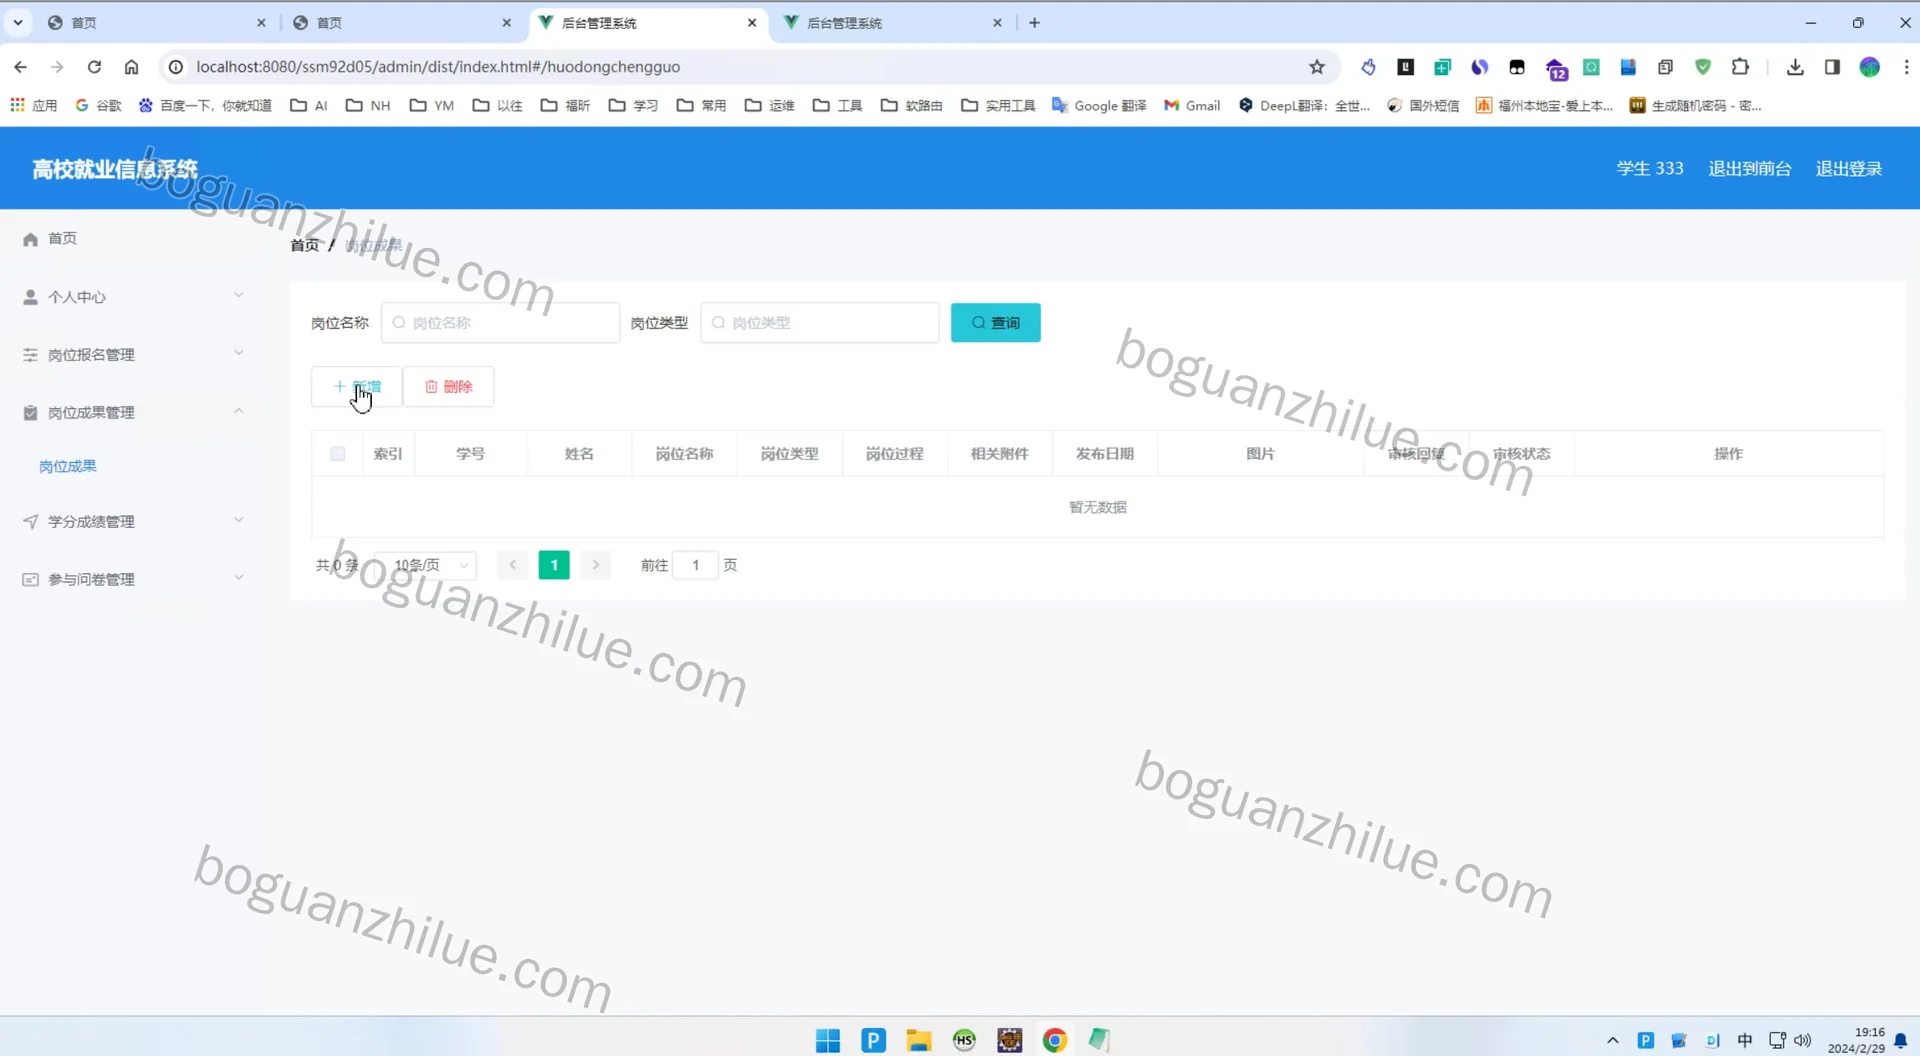Click the 学号 column header

[x=470, y=453]
